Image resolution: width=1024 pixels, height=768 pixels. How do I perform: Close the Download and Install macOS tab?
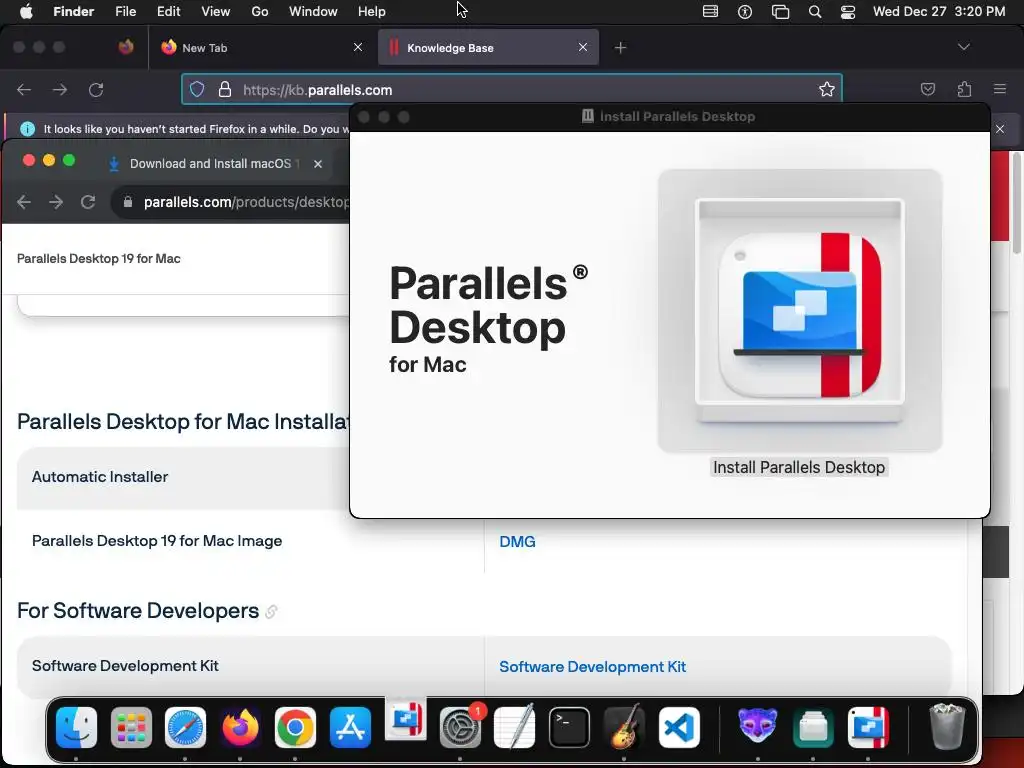[317, 164]
